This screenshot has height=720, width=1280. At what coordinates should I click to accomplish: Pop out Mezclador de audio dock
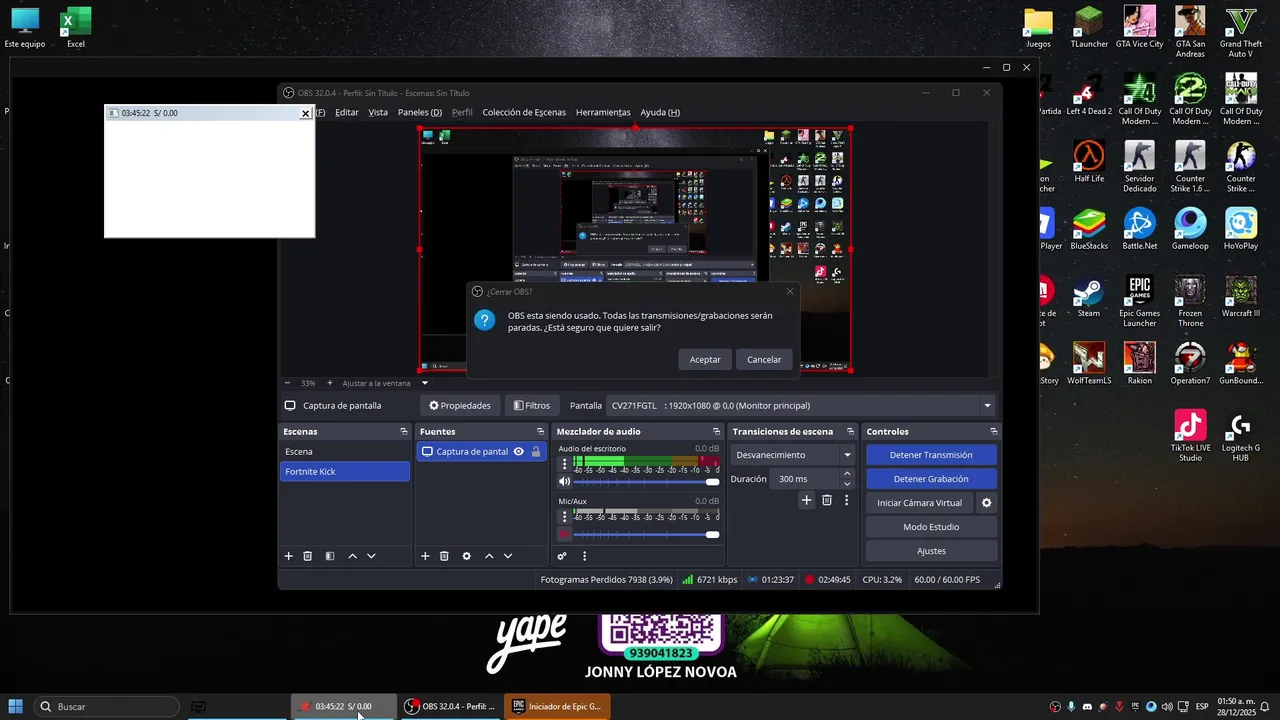716,432
